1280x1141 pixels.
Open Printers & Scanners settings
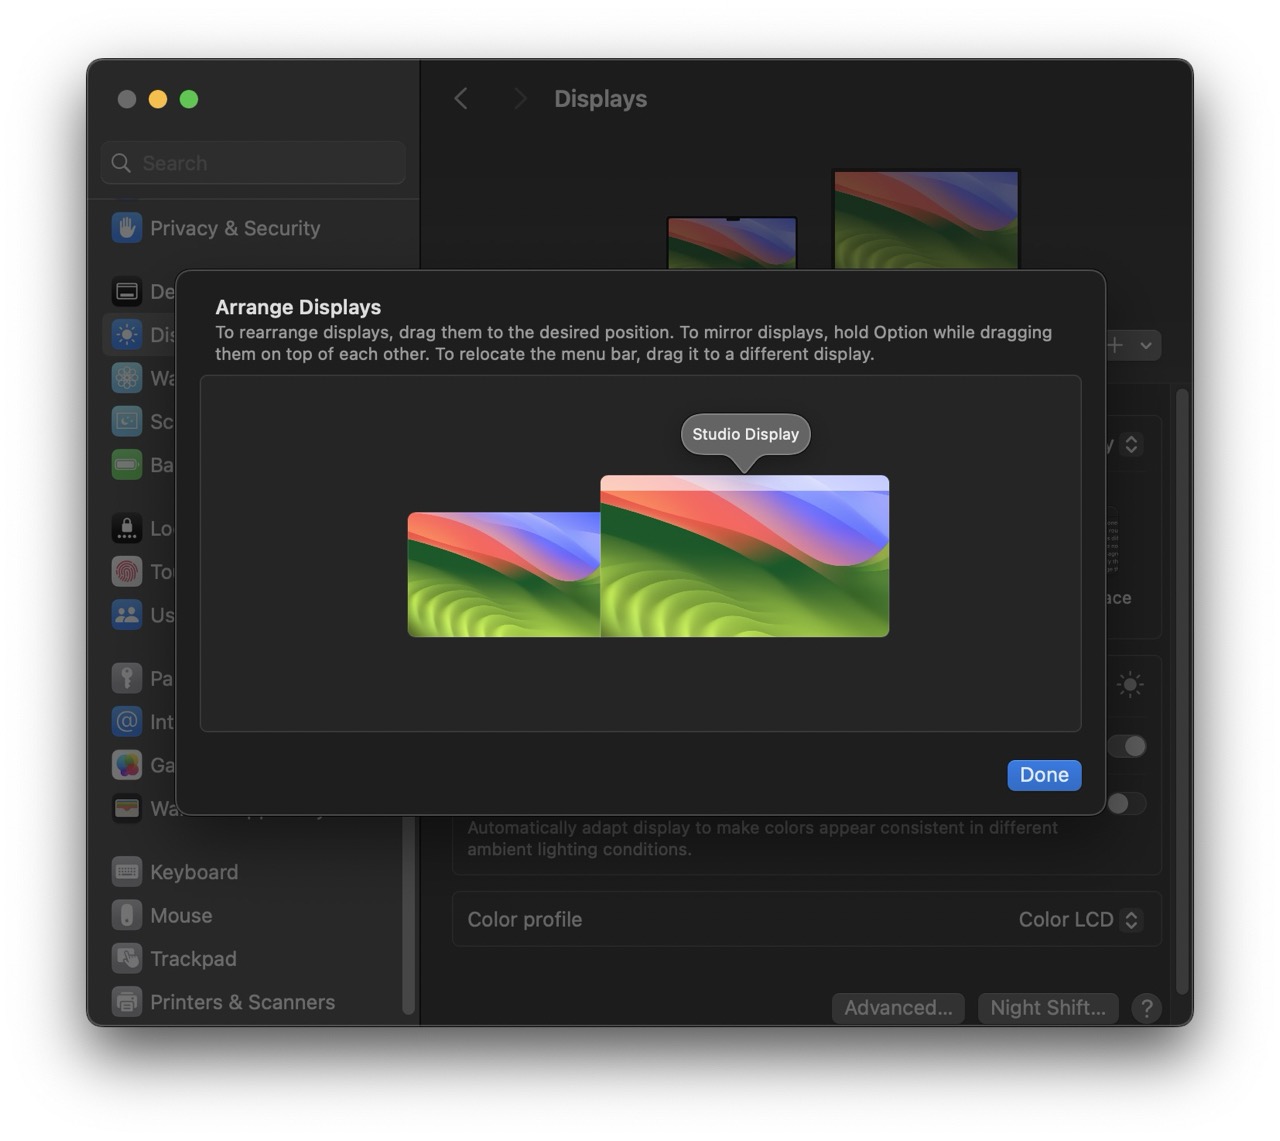(241, 1002)
